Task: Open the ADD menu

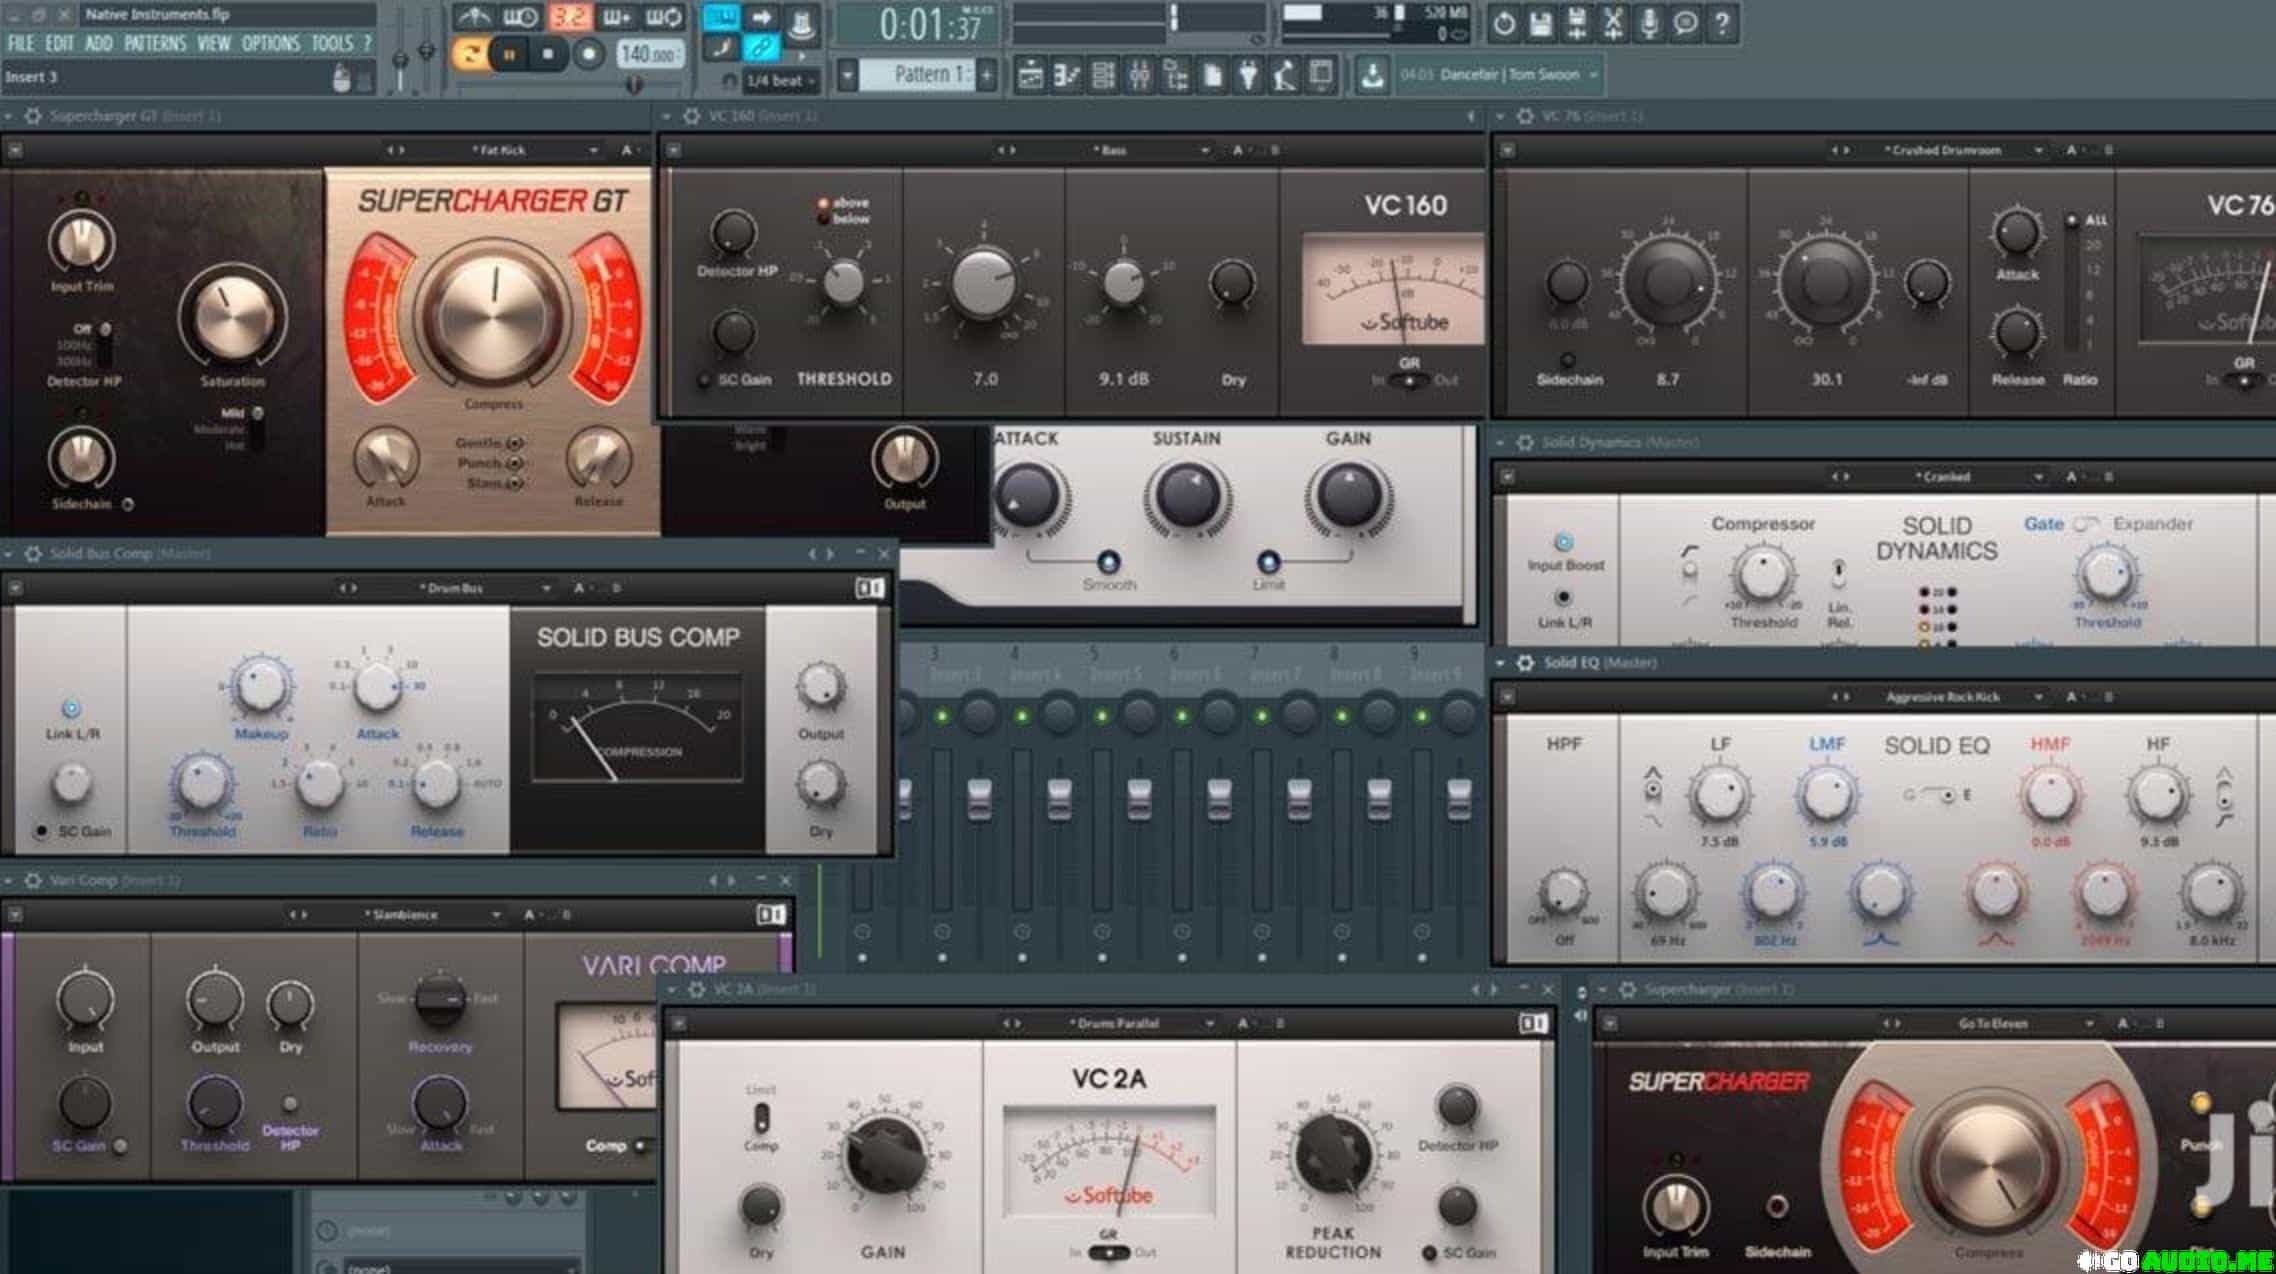Action: (98, 44)
